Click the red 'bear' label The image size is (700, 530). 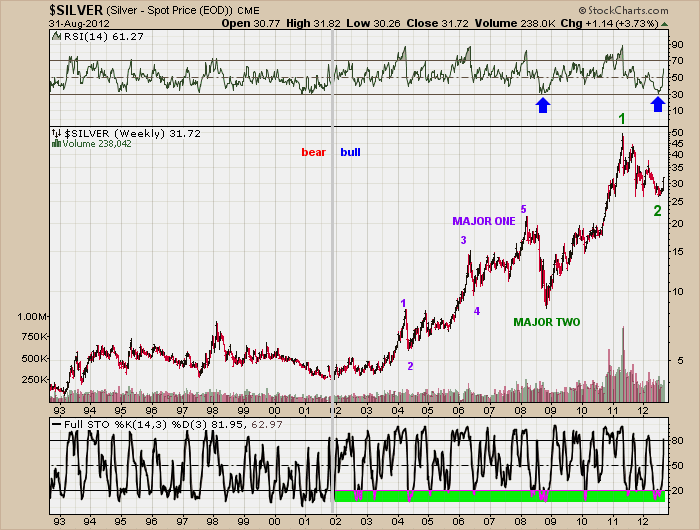pyautogui.click(x=313, y=152)
